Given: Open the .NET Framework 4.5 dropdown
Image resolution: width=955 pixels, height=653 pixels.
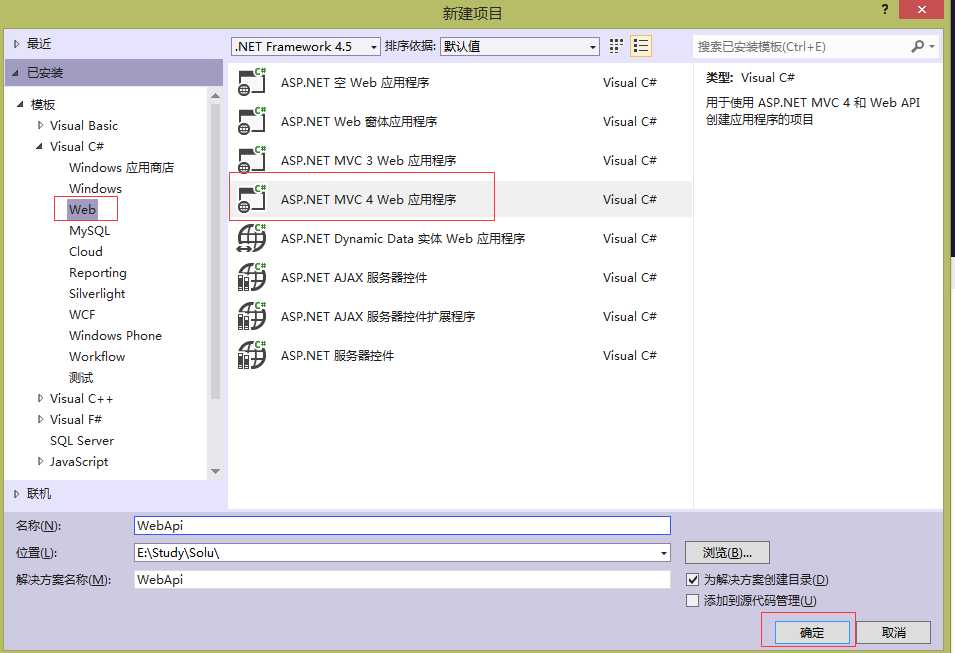Looking at the screenshot, I should point(306,46).
